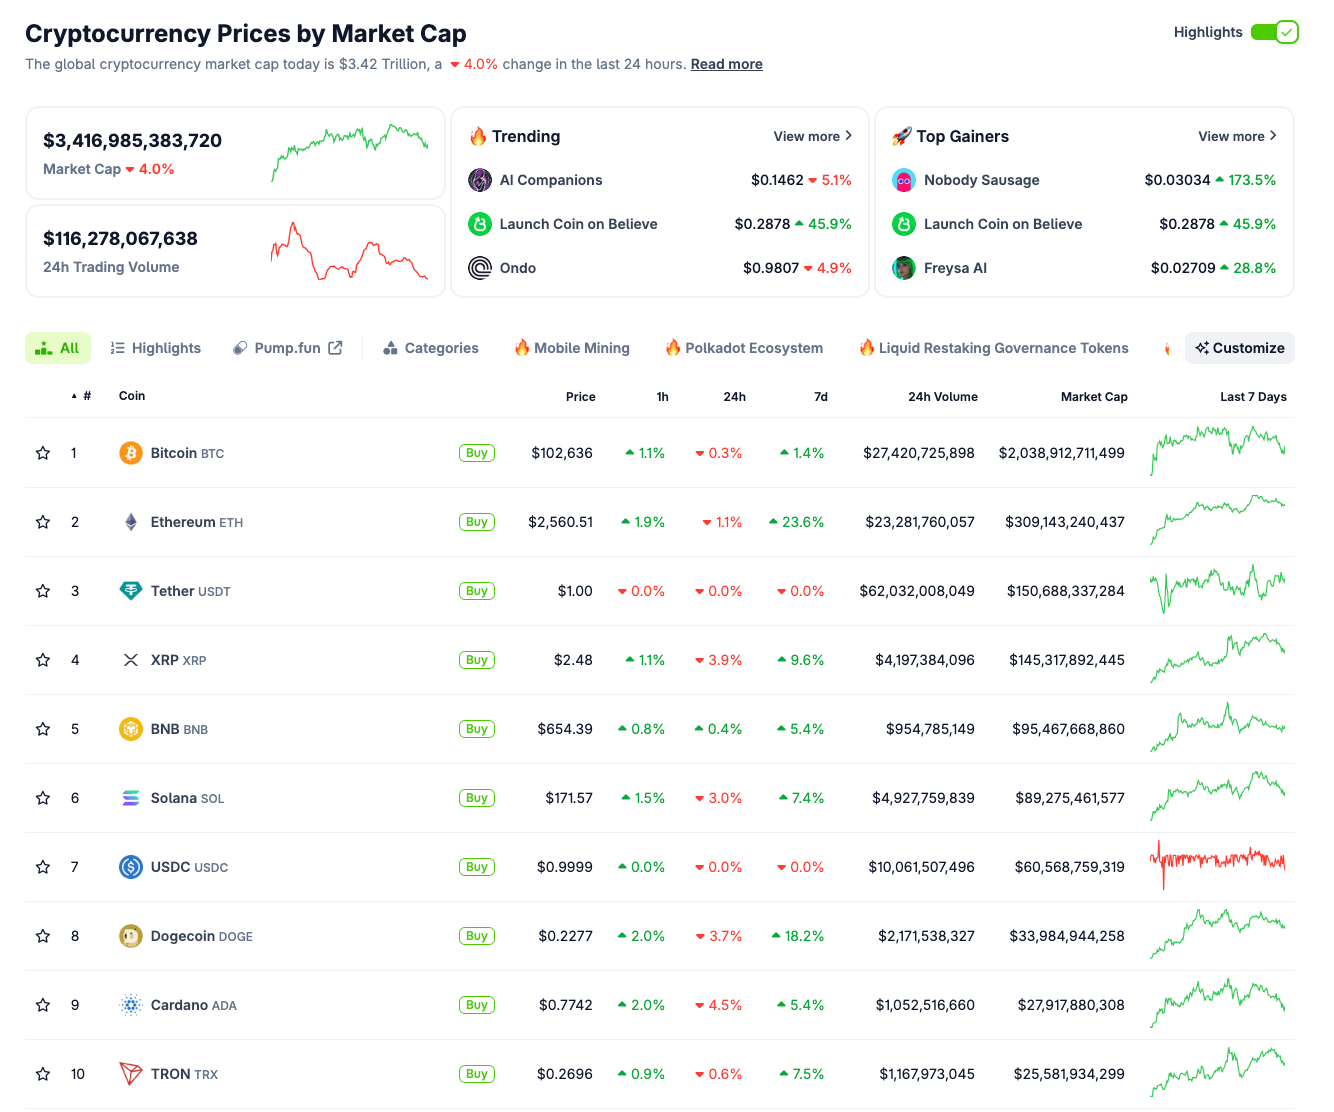Click the USDC logo icon
This screenshot has height=1112, width=1334.
click(x=131, y=867)
